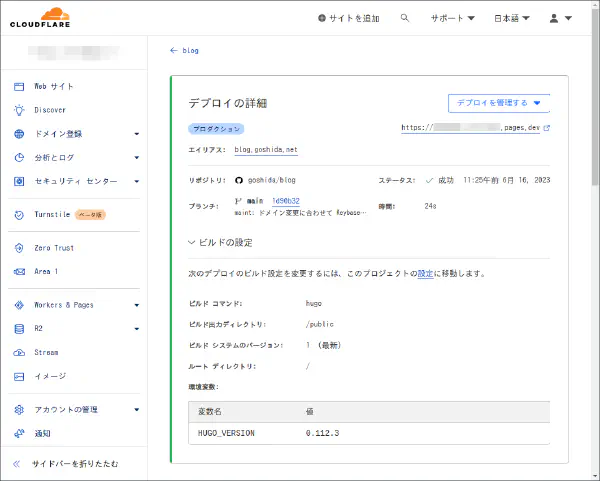Screen dimensions: 600x481
Task: Click サイドバーを折りたたむ
Action: pyautogui.click(x=75, y=464)
